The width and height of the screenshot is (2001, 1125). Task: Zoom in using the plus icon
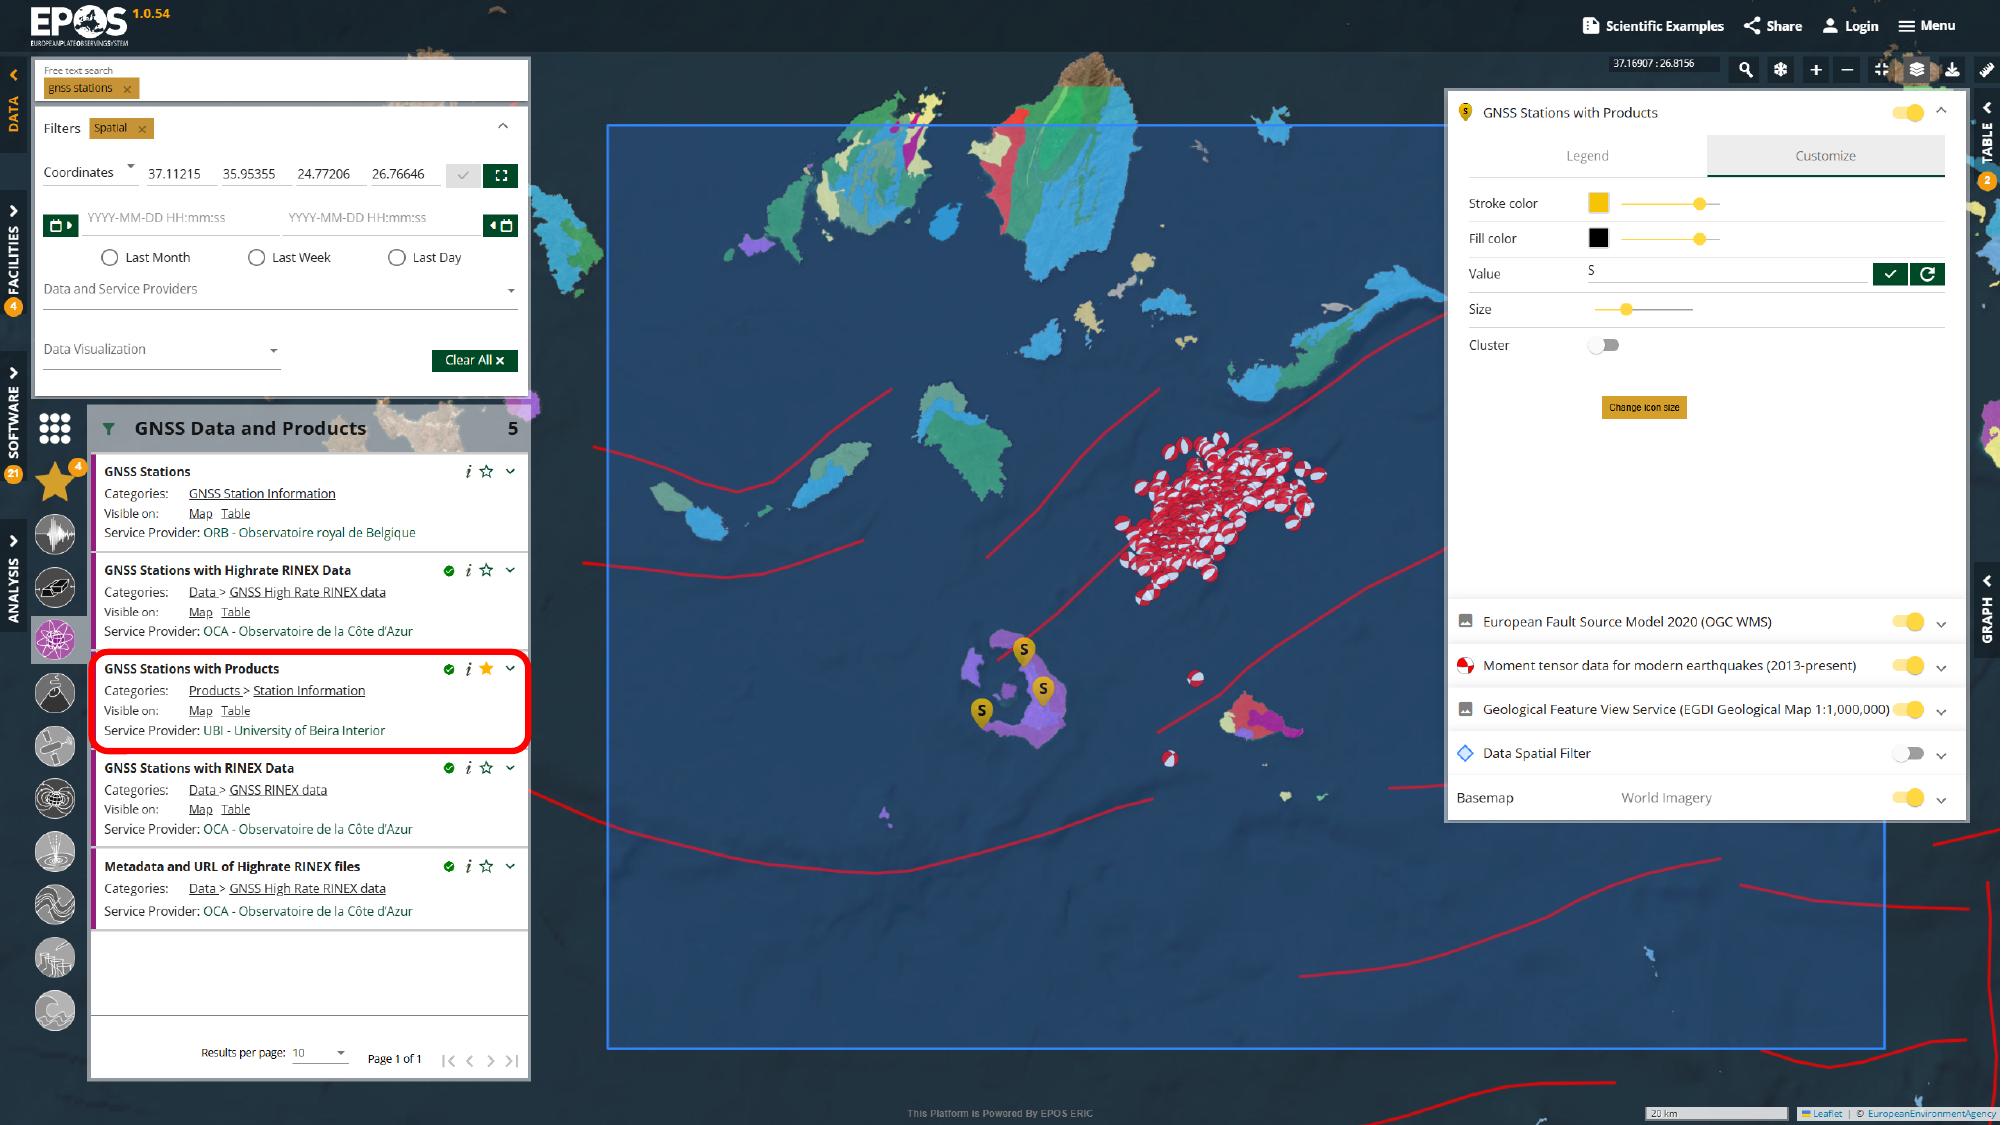1815,70
